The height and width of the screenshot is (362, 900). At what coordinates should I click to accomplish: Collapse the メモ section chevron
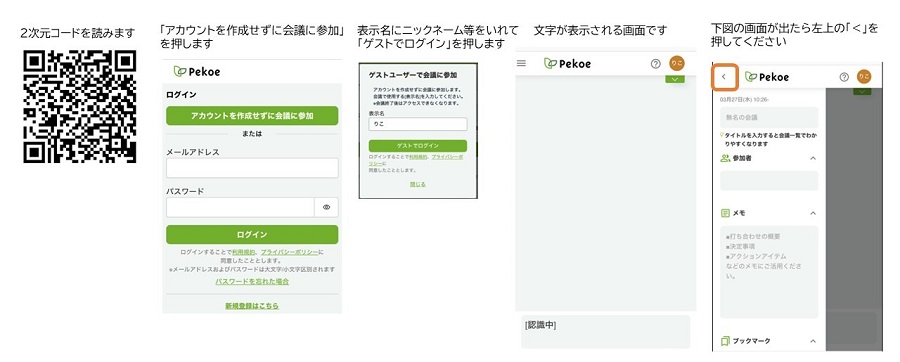point(813,213)
